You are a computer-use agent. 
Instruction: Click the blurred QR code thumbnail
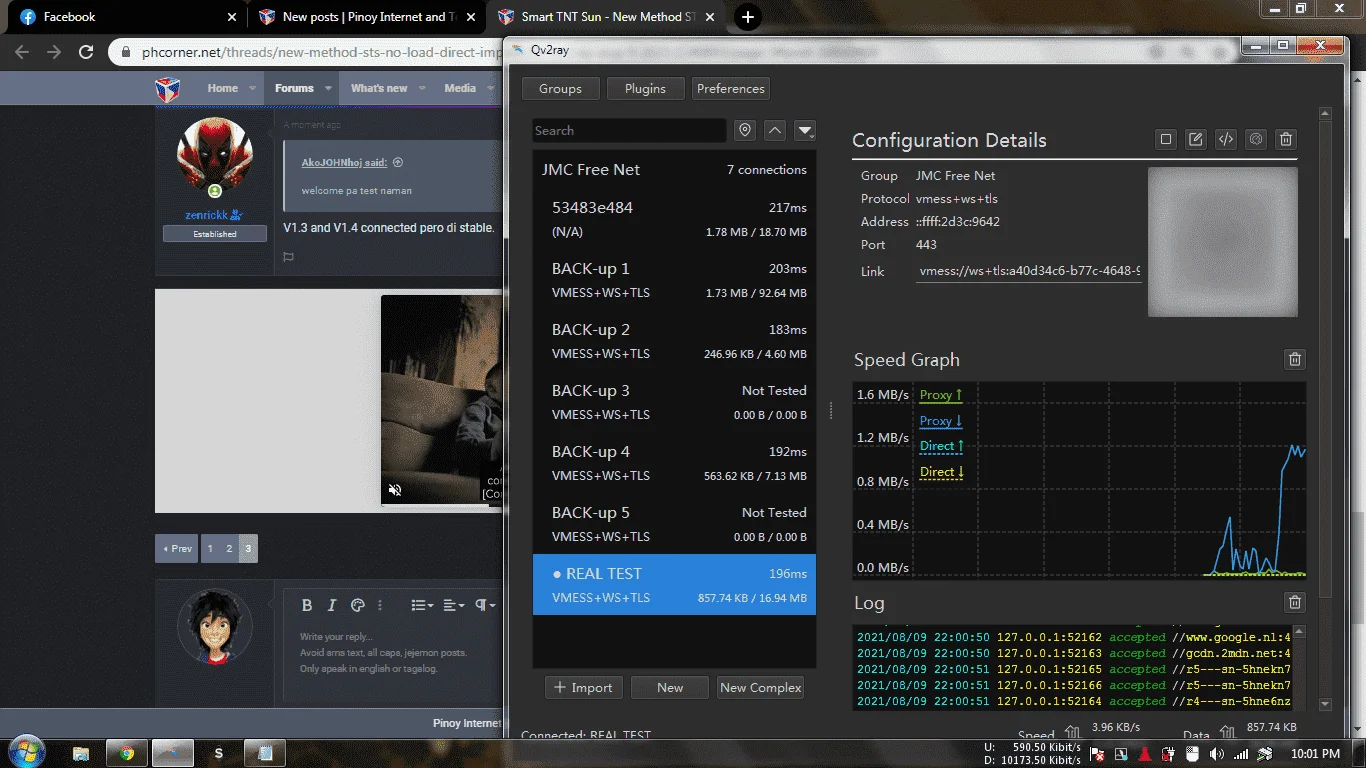point(1223,242)
